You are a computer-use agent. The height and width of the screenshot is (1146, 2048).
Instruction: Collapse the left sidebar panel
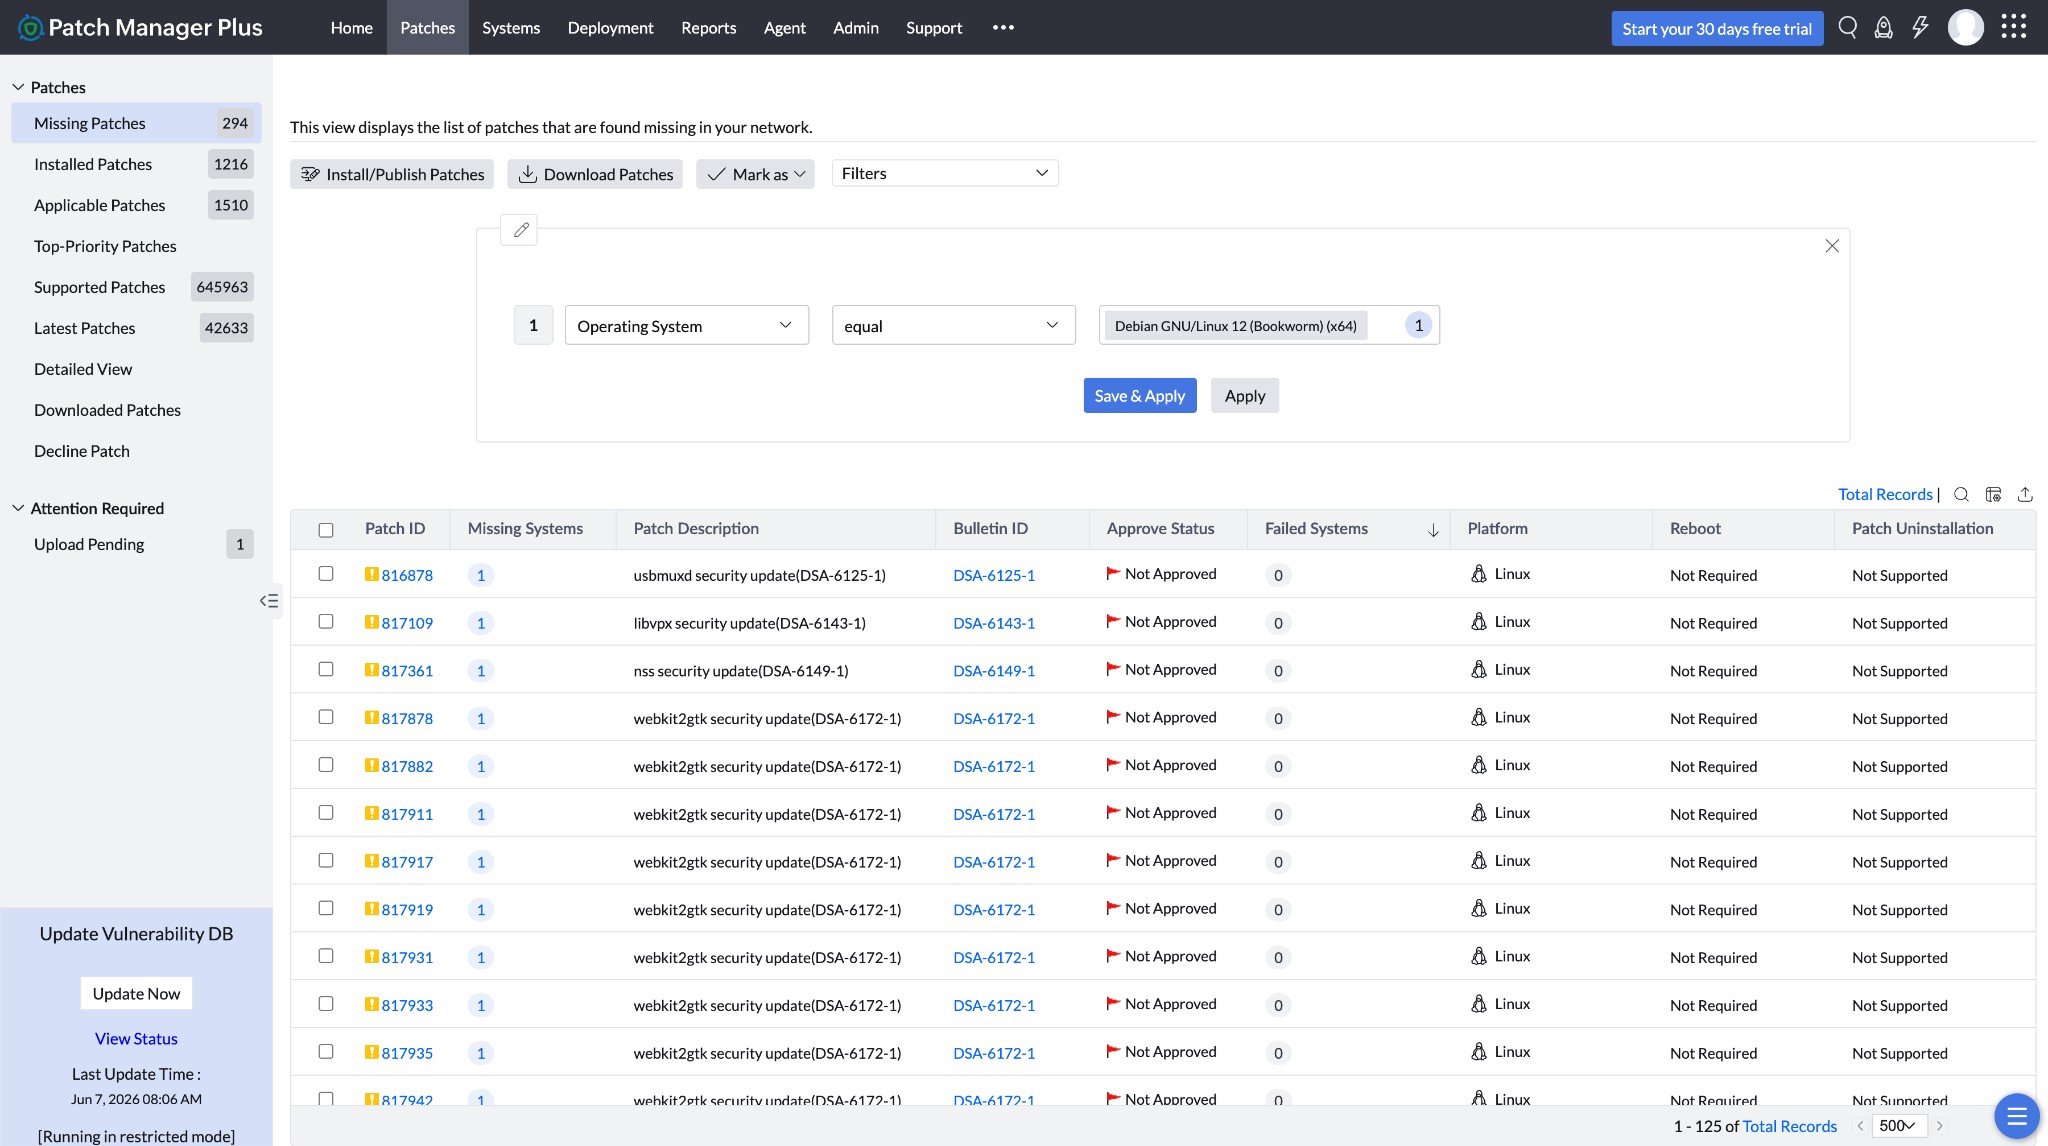[269, 601]
